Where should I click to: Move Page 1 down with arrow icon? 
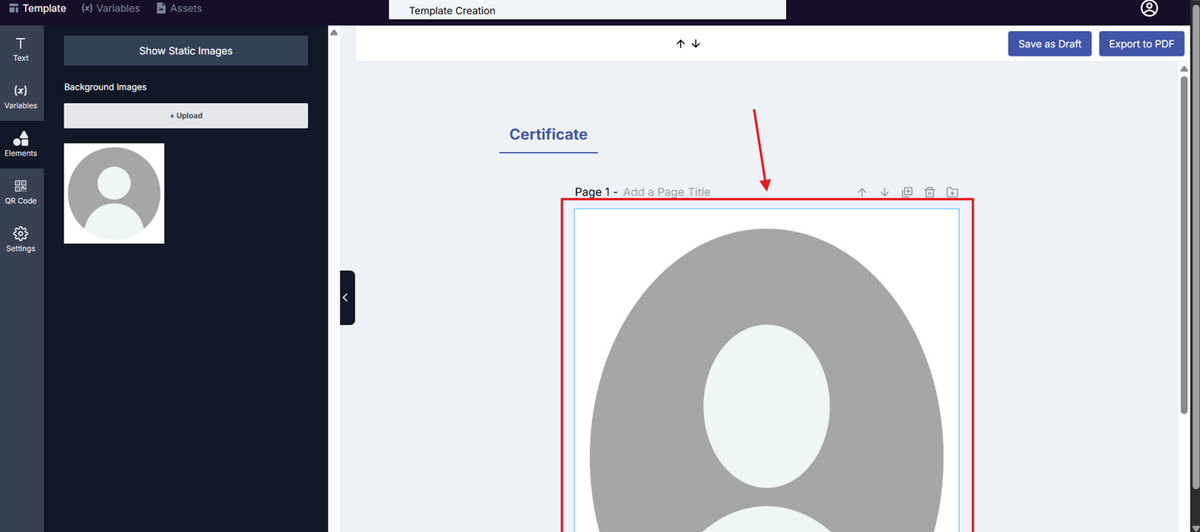click(884, 192)
